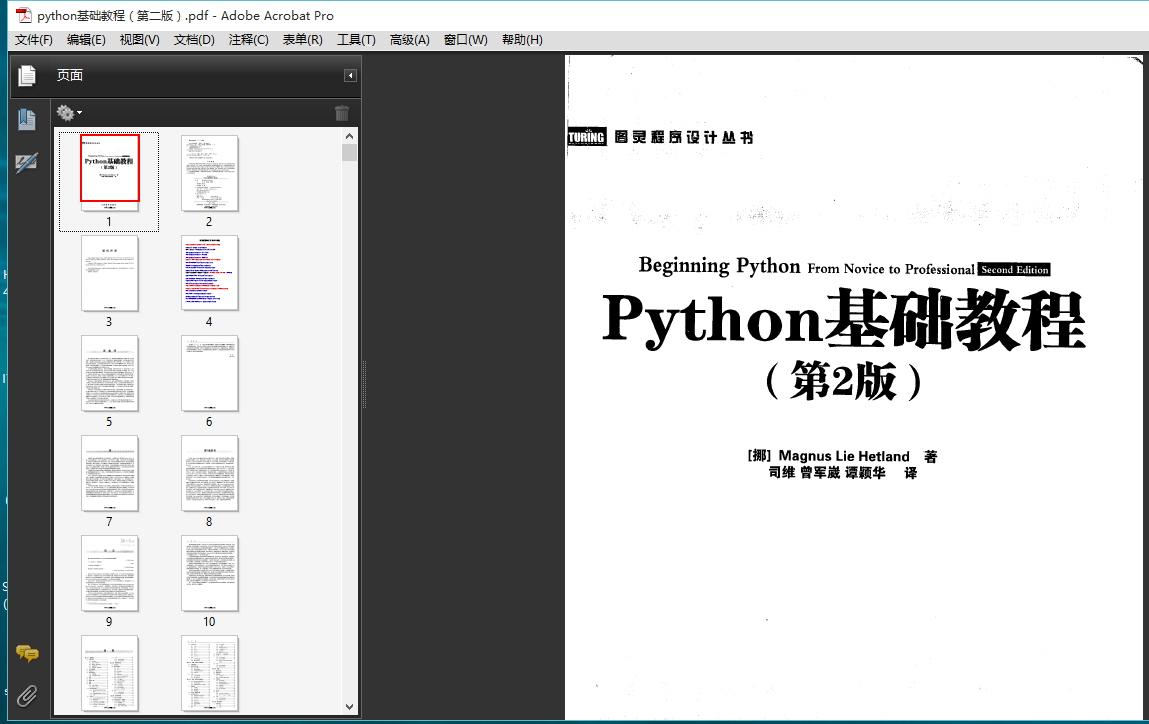This screenshot has width=1149, height=724.
Task: Open the Attachments paperclip panel
Action: [x=27, y=695]
